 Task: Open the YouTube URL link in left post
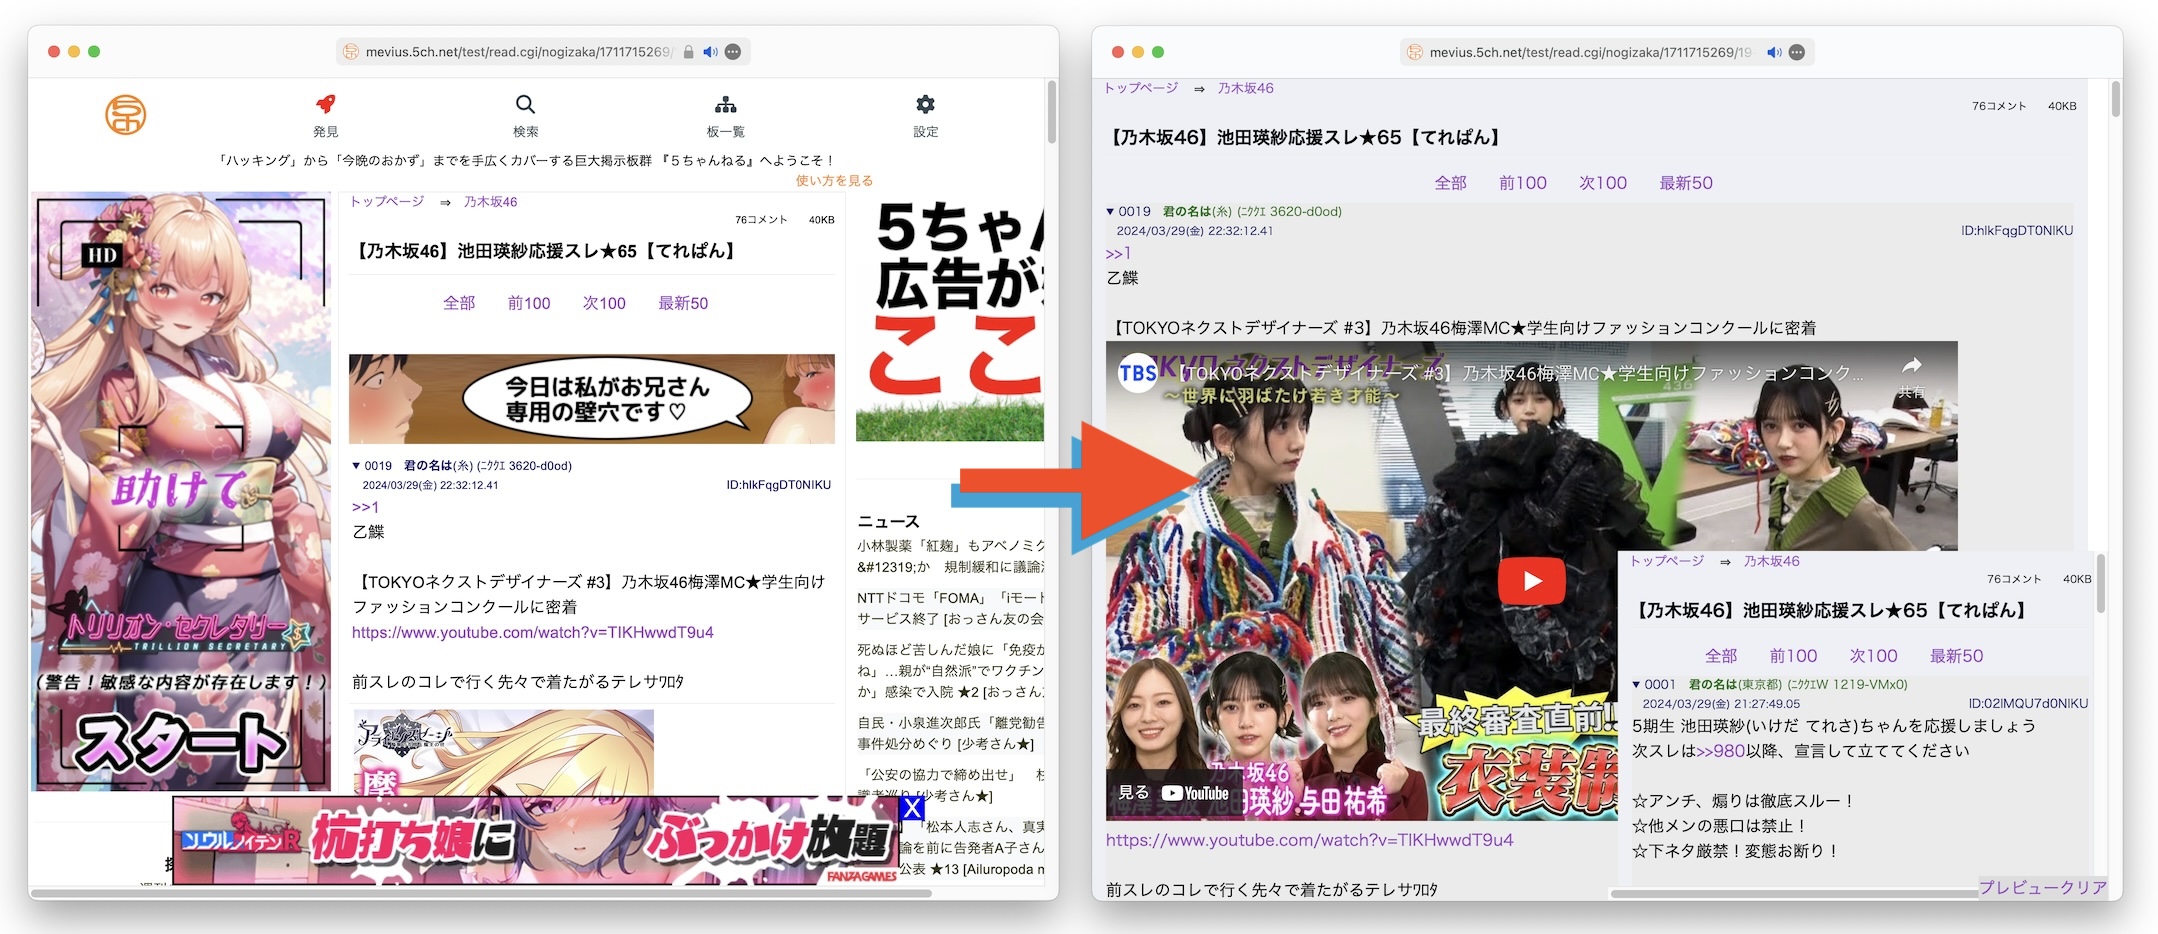click(x=532, y=632)
